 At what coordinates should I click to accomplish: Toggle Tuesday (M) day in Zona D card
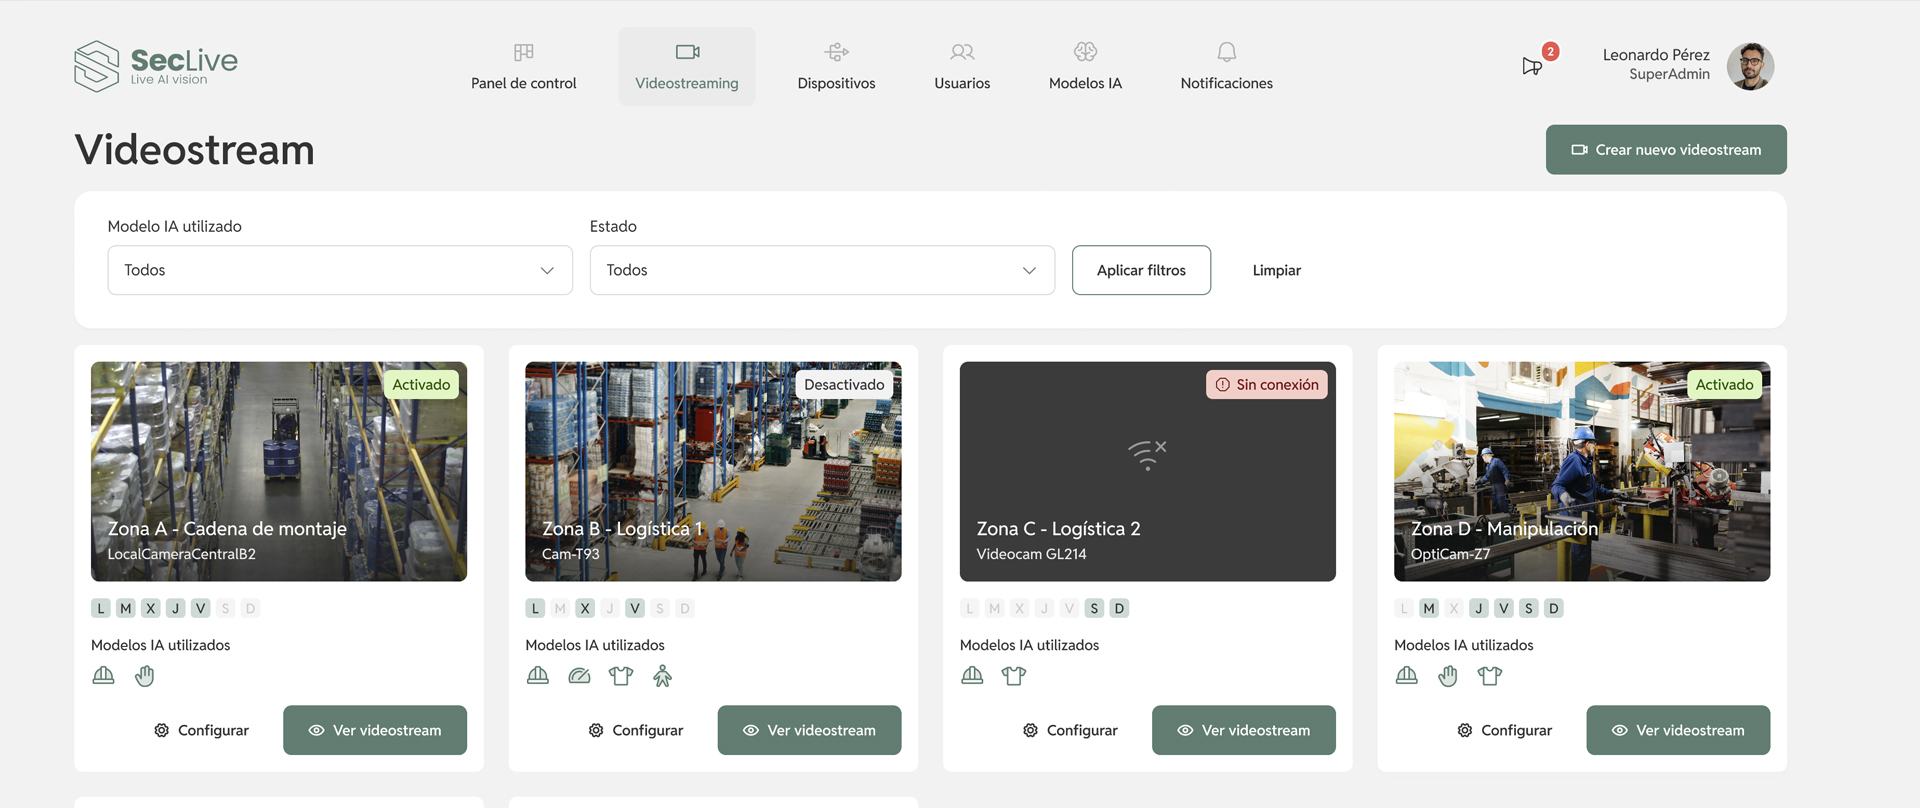tap(1429, 608)
